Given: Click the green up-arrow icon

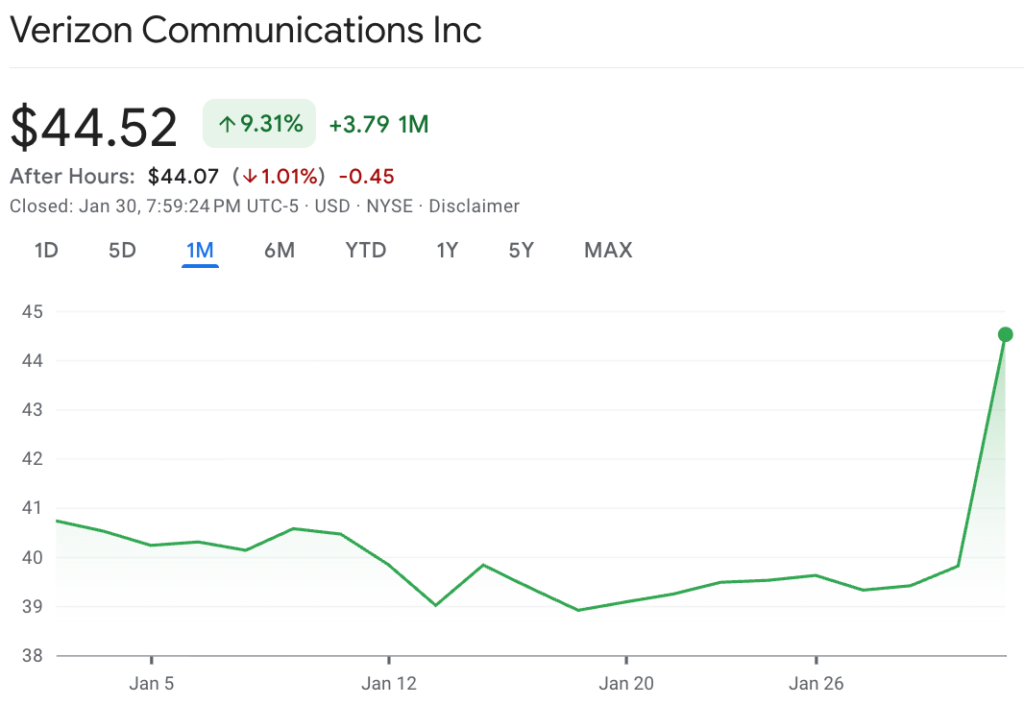Looking at the screenshot, I should click(227, 124).
